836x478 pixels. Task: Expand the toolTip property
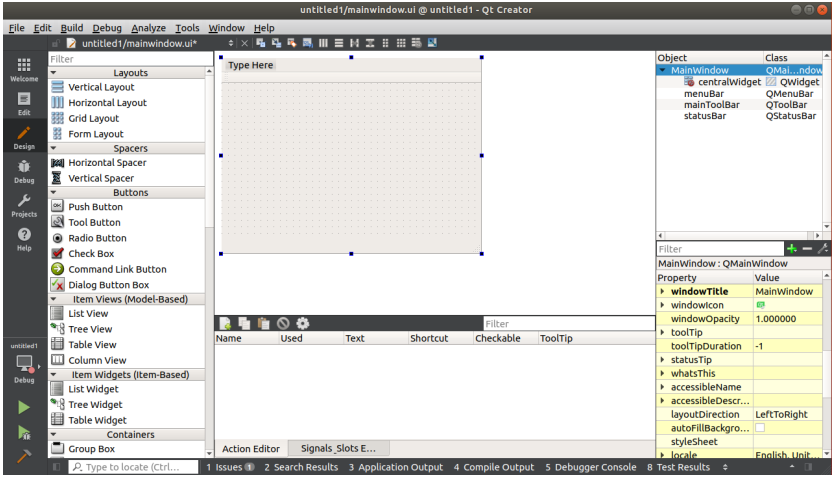click(663, 333)
